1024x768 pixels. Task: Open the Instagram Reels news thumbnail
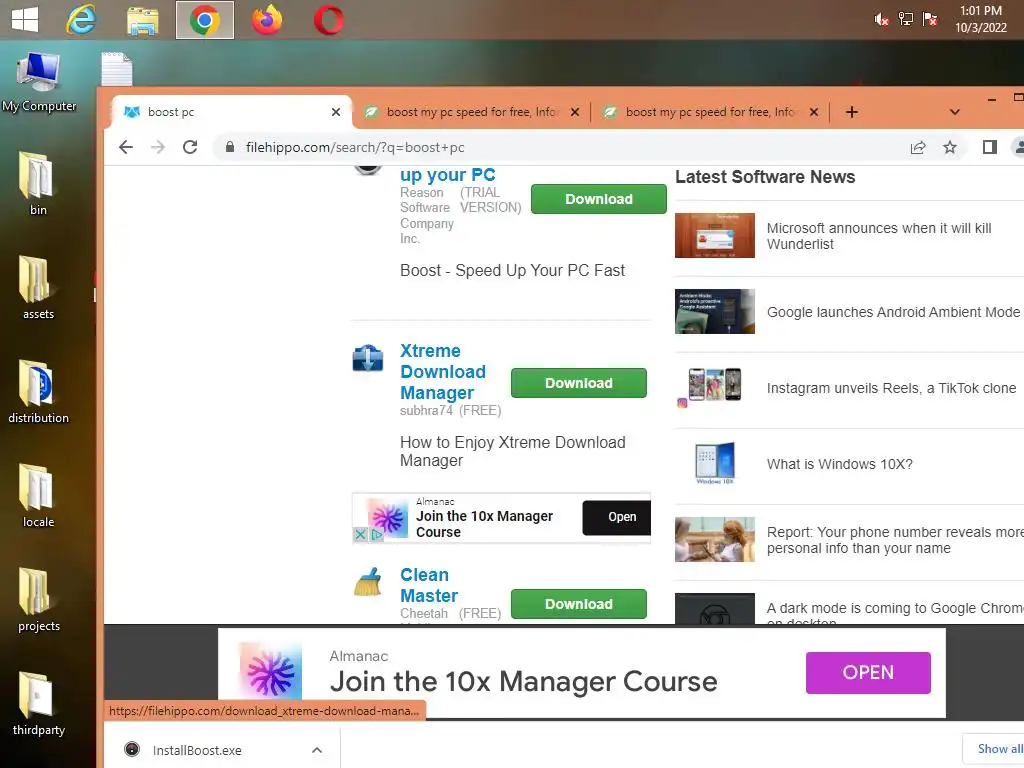point(714,388)
